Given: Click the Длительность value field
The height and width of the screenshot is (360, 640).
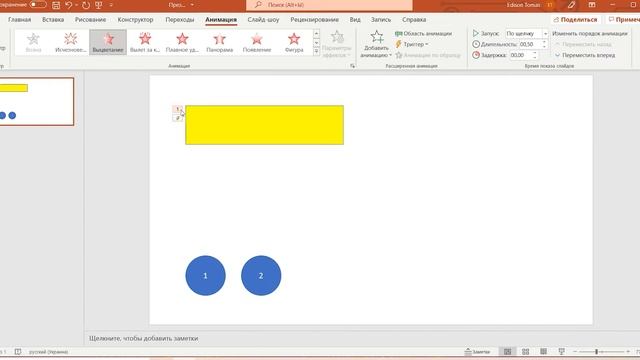Looking at the screenshot, I should [530, 44].
